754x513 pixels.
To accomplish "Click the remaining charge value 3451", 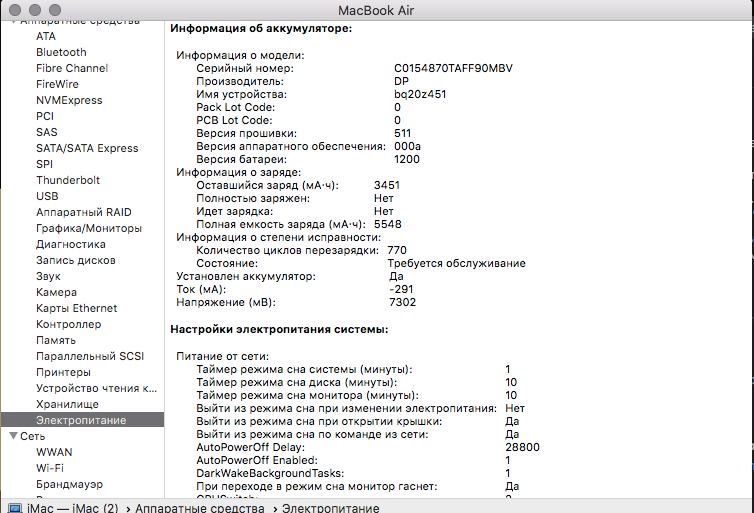I will tap(387, 185).
